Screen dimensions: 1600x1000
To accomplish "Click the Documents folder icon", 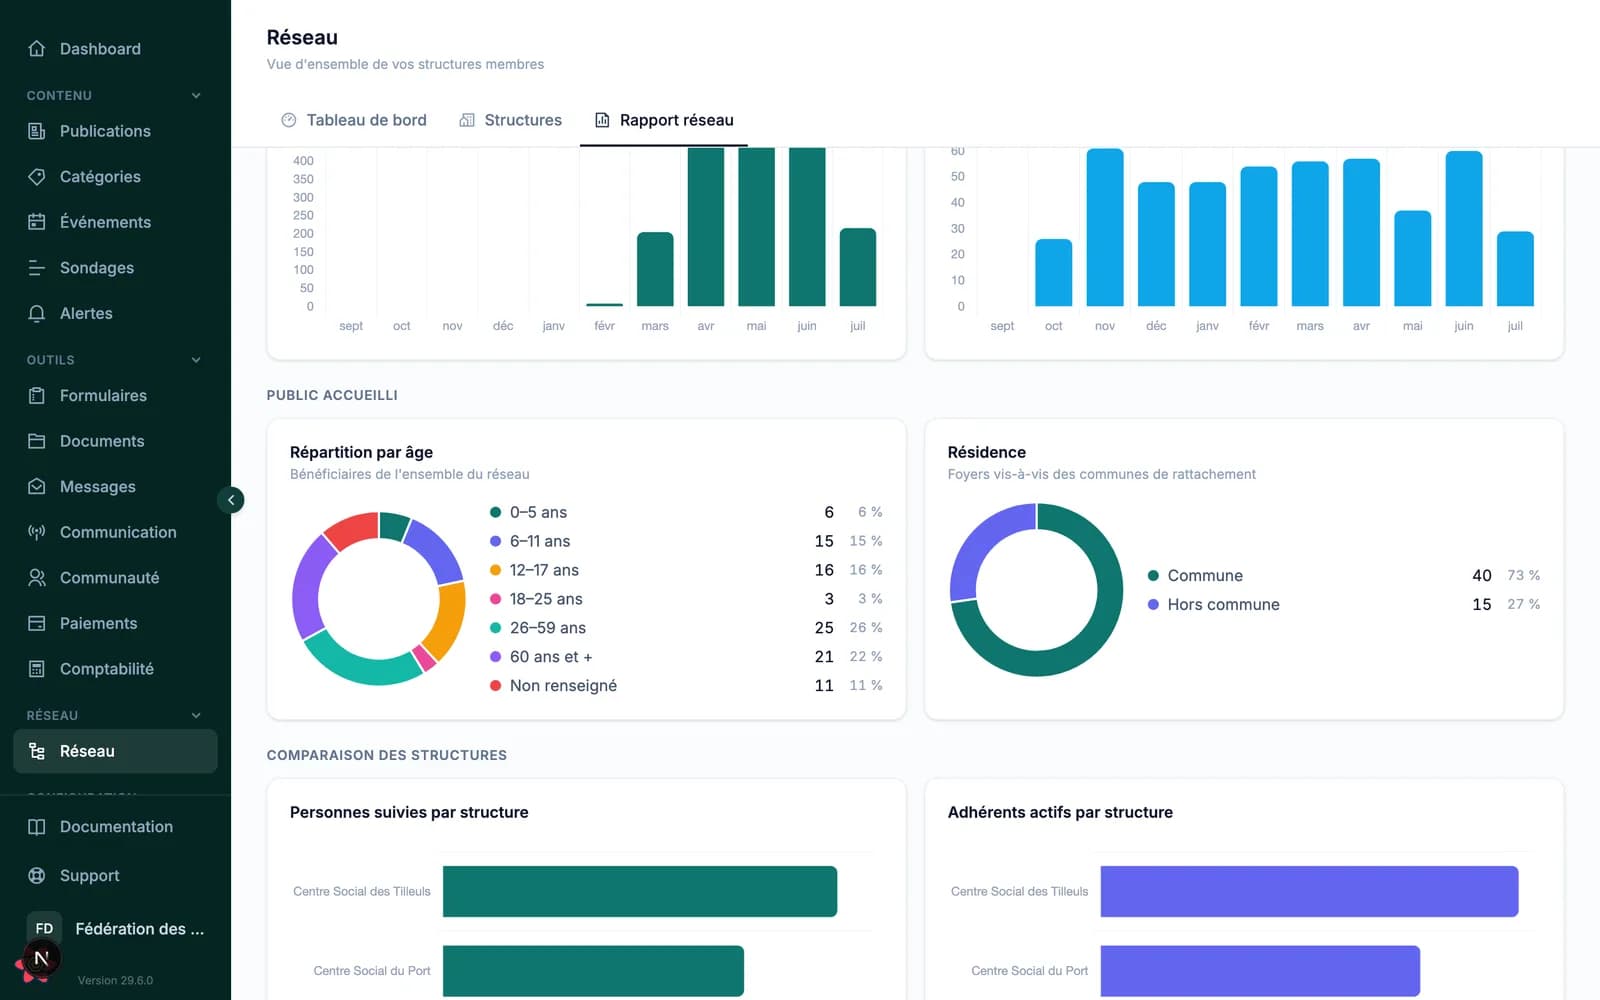I will click(37, 441).
